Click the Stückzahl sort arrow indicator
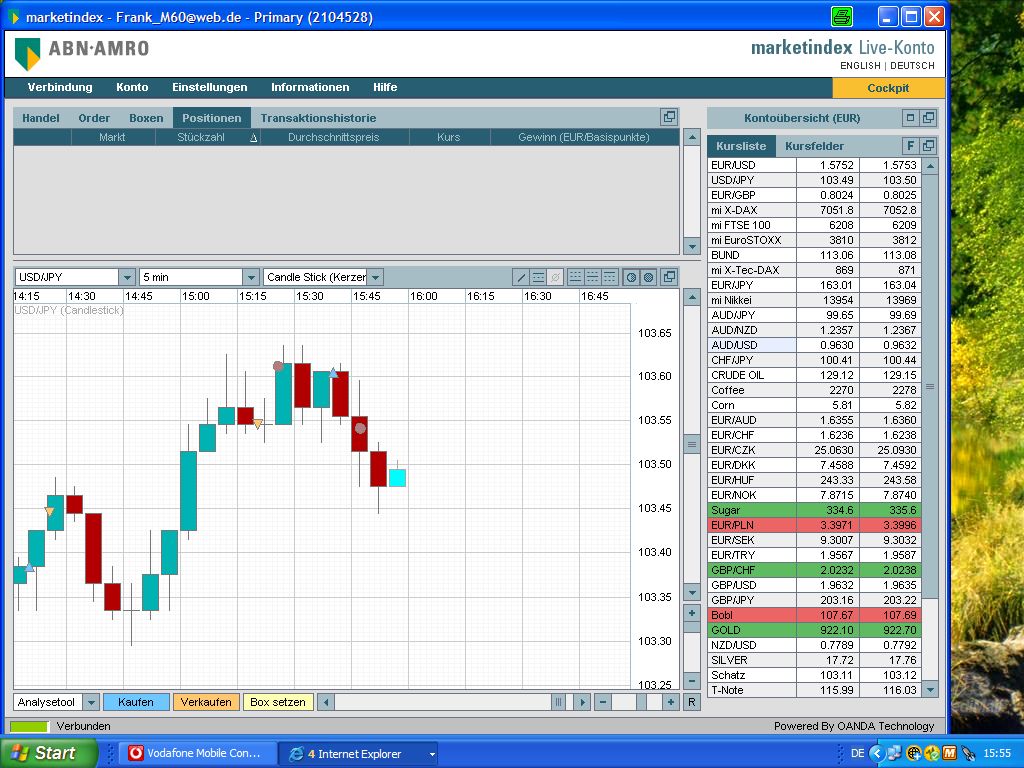Viewport: 1024px width, 768px height. (x=253, y=138)
